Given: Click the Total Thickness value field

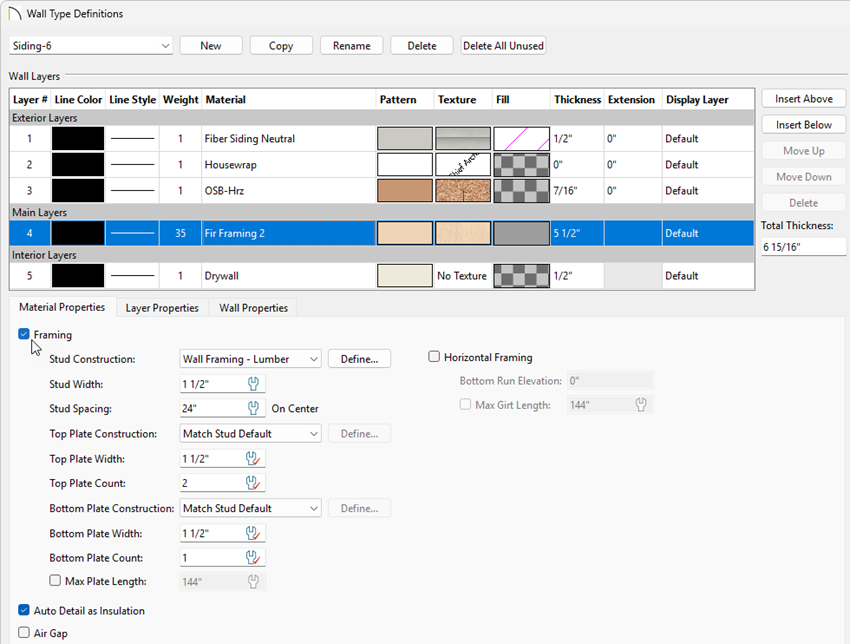Looking at the screenshot, I should click(803, 247).
